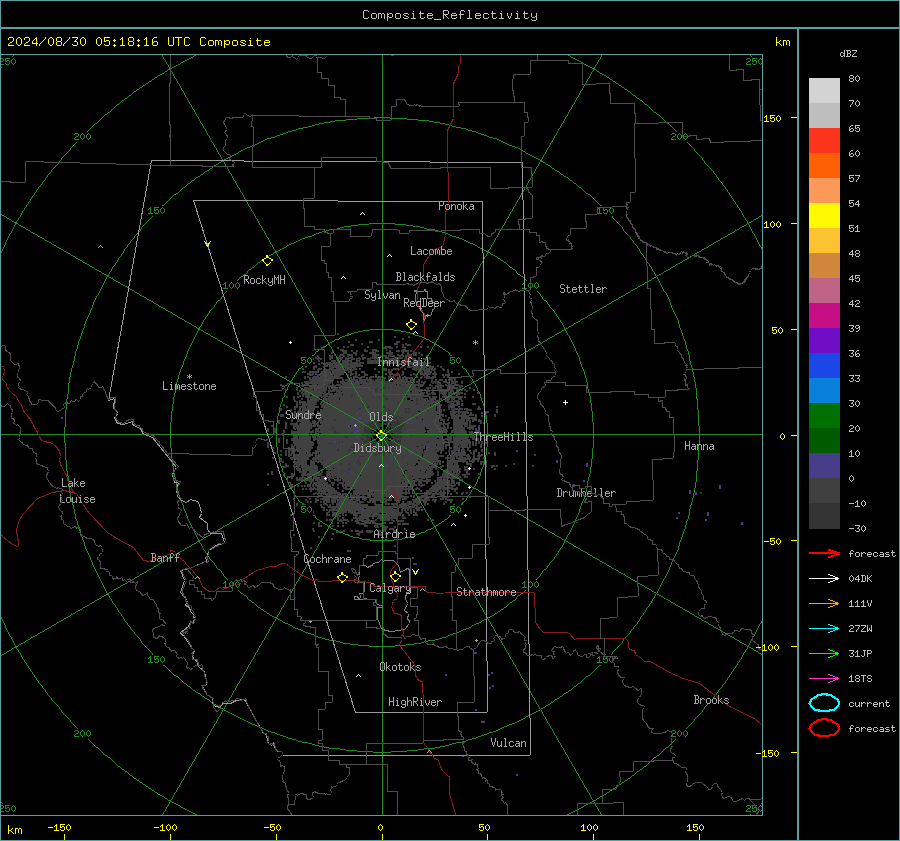Click the Sundre city label
The height and width of the screenshot is (841, 900).
tap(303, 414)
